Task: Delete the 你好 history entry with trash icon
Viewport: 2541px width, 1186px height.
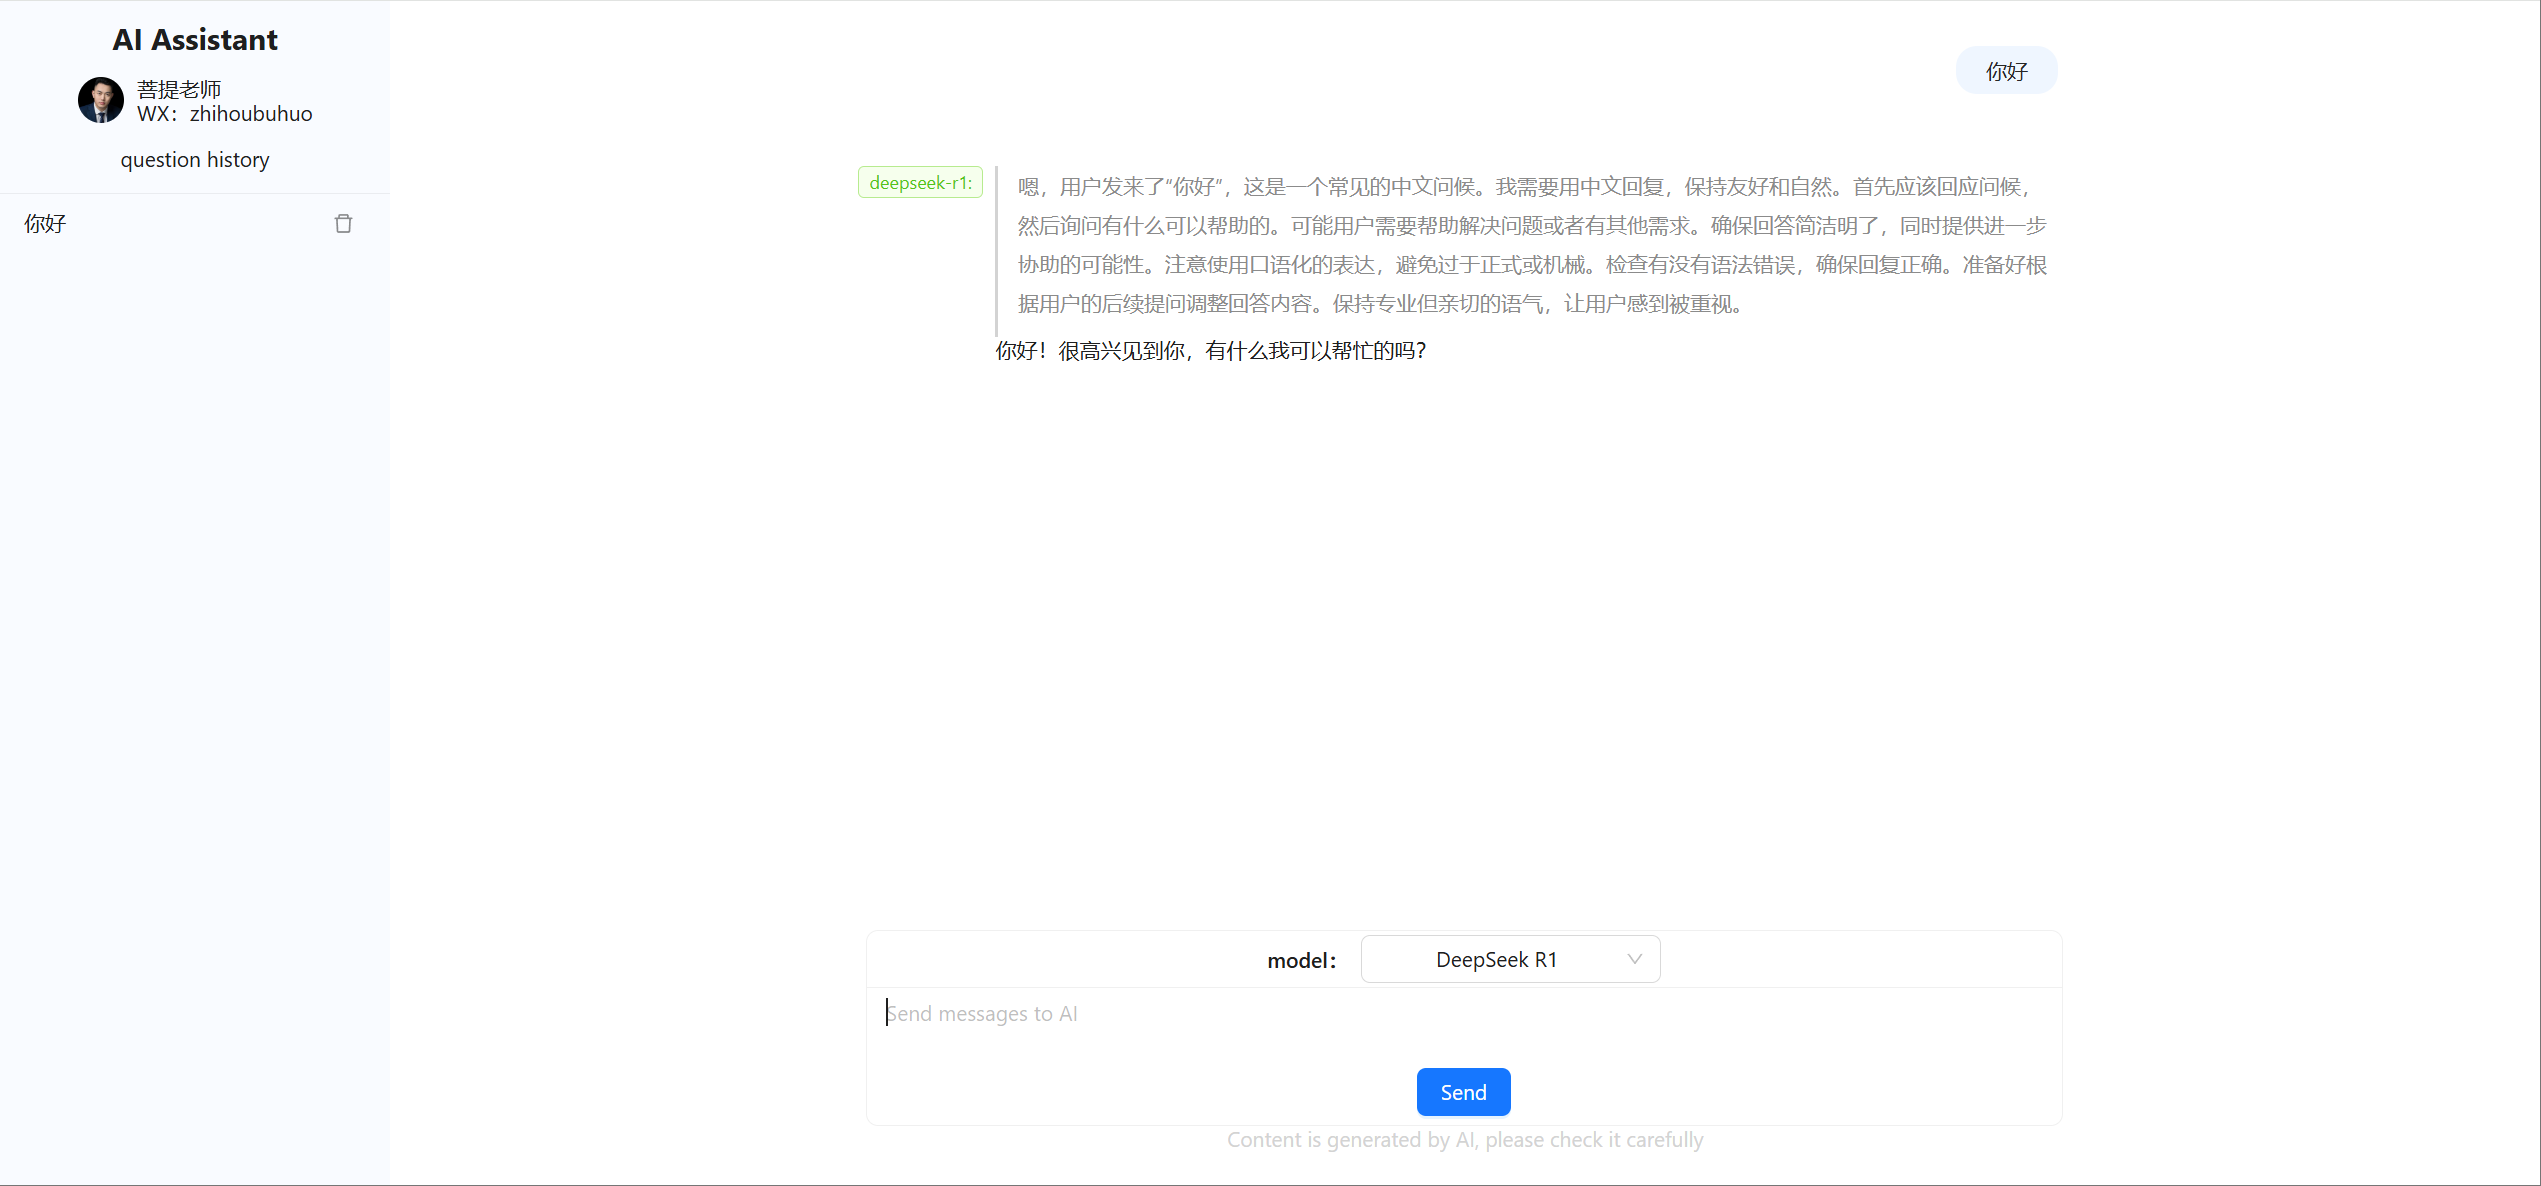Action: (343, 224)
